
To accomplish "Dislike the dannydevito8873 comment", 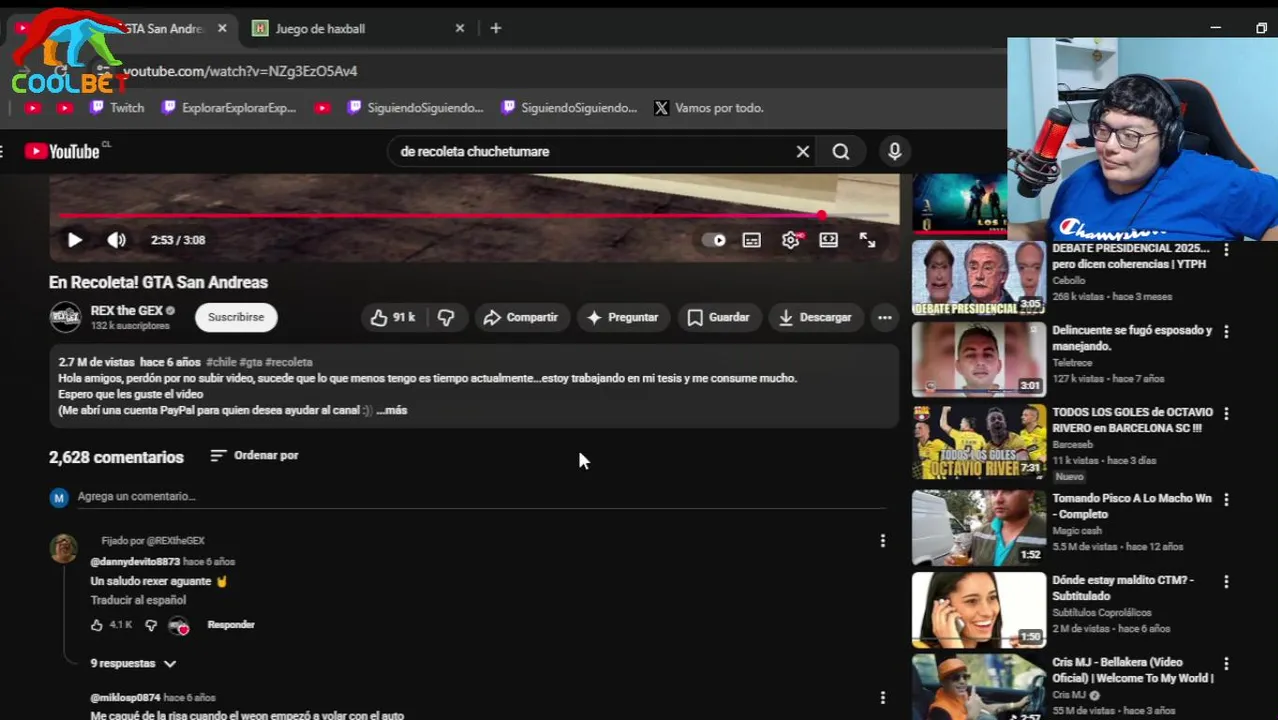I will [x=151, y=625].
